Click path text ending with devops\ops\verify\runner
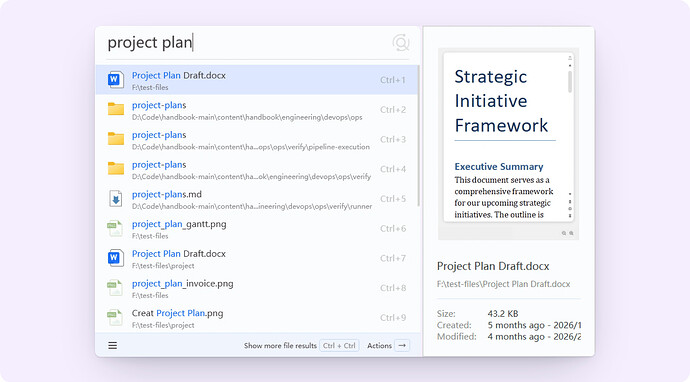690x382 pixels. click(252, 206)
